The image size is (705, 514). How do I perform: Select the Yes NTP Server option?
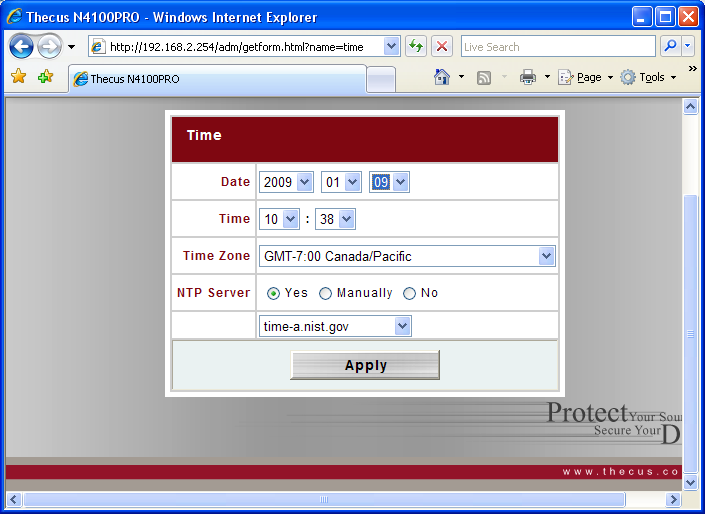273,293
